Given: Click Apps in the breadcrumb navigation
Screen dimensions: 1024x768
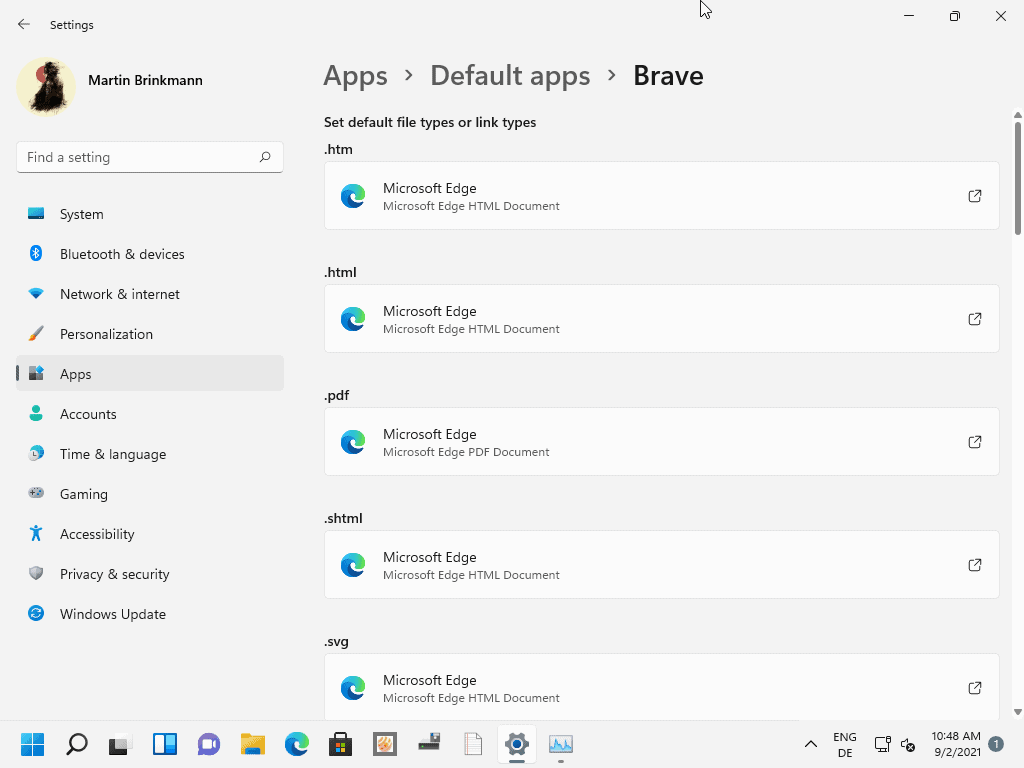Looking at the screenshot, I should 355,76.
